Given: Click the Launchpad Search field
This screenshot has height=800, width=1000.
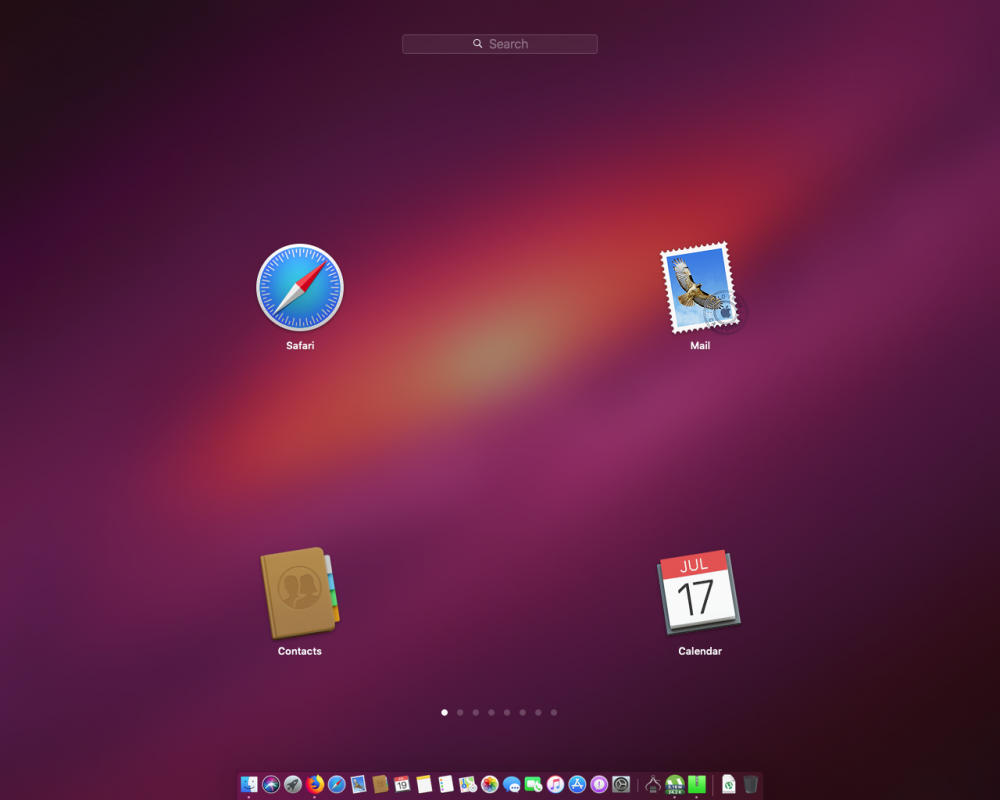Looking at the screenshot, I should click(500, 44).
